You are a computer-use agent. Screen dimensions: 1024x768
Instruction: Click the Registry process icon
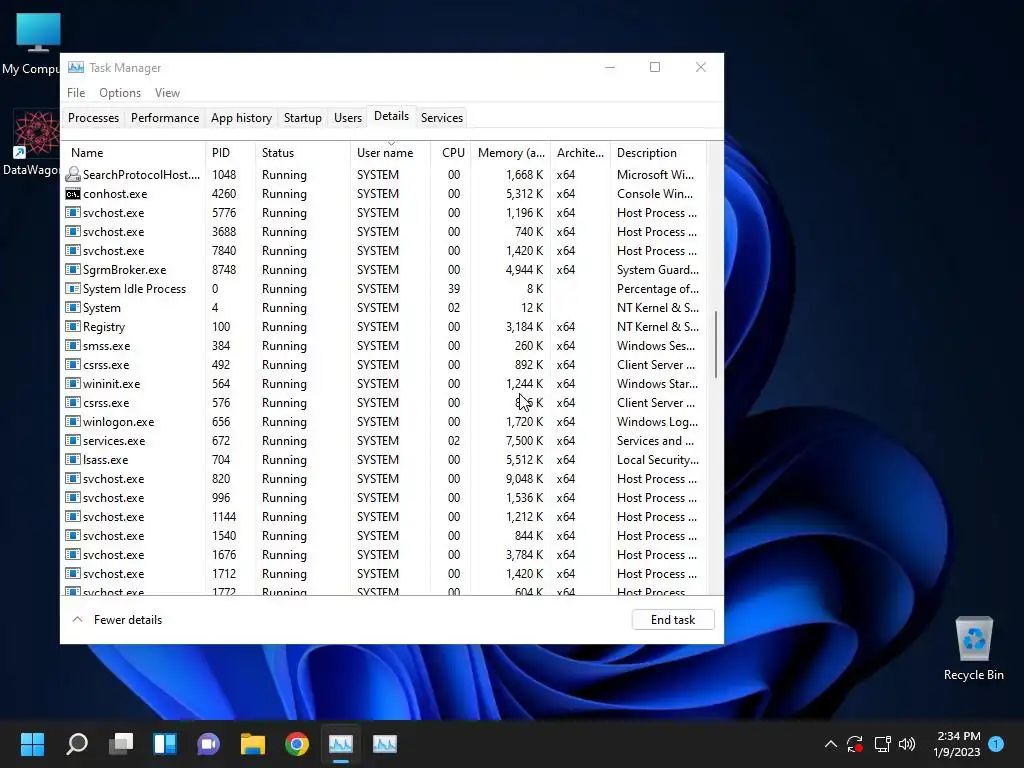pyautogui.click(x=73, y=327)
